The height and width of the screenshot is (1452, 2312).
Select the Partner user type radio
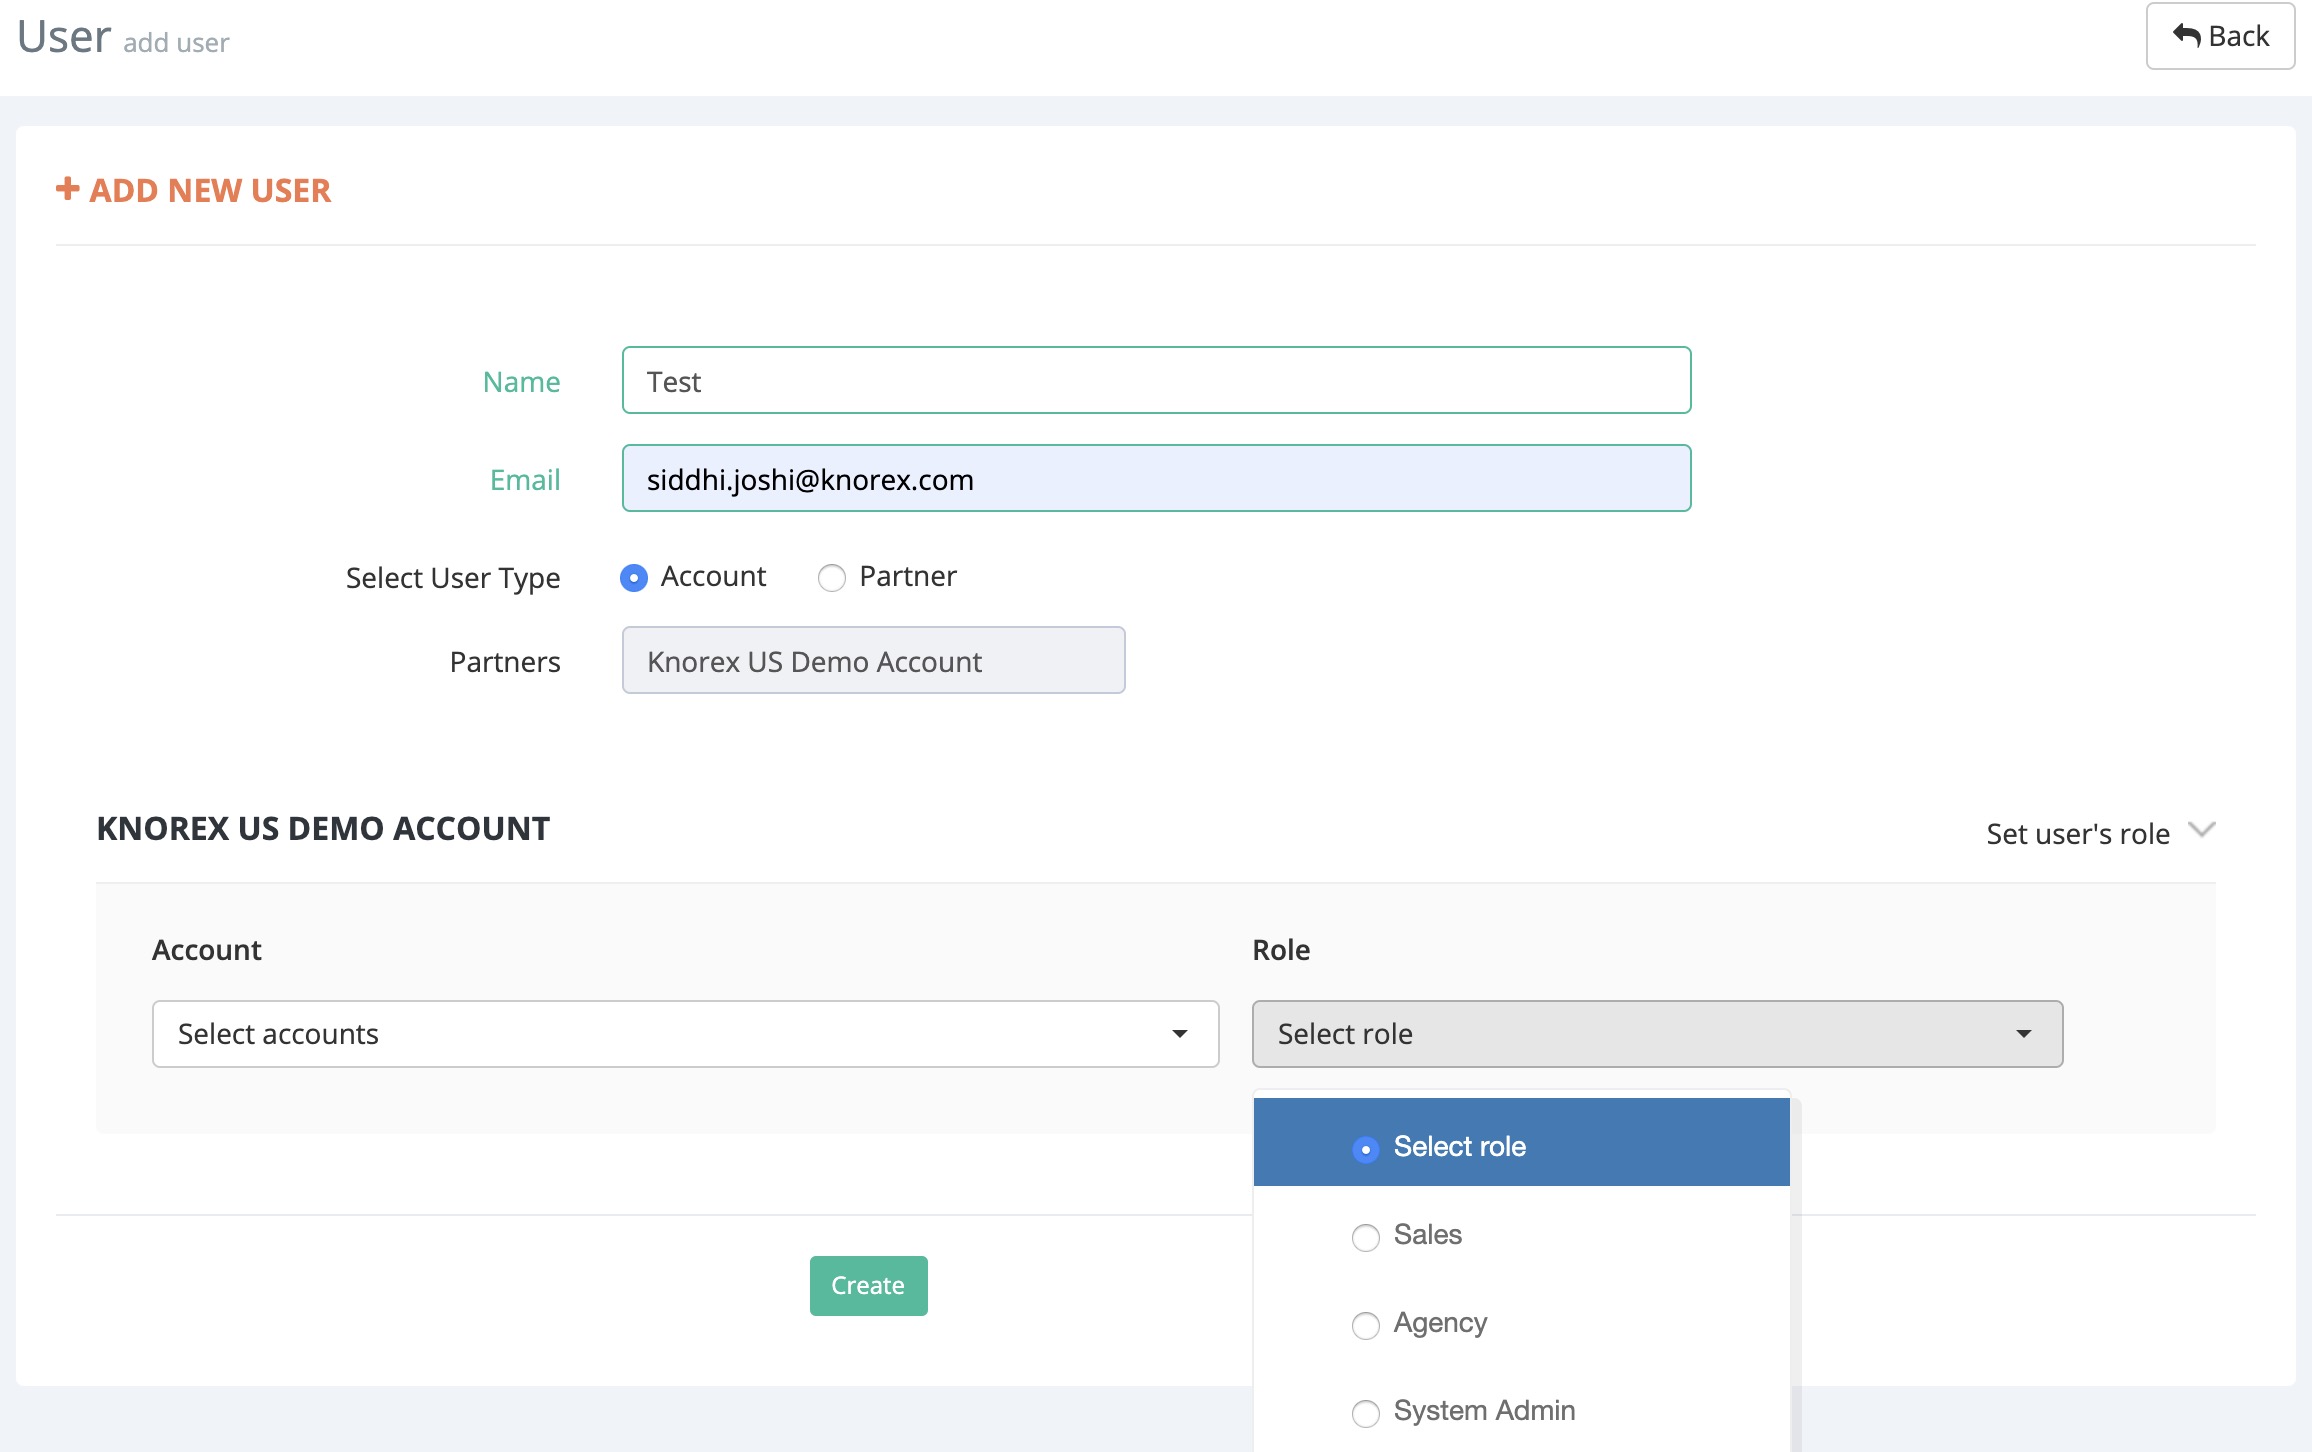(x=832, y=578)
